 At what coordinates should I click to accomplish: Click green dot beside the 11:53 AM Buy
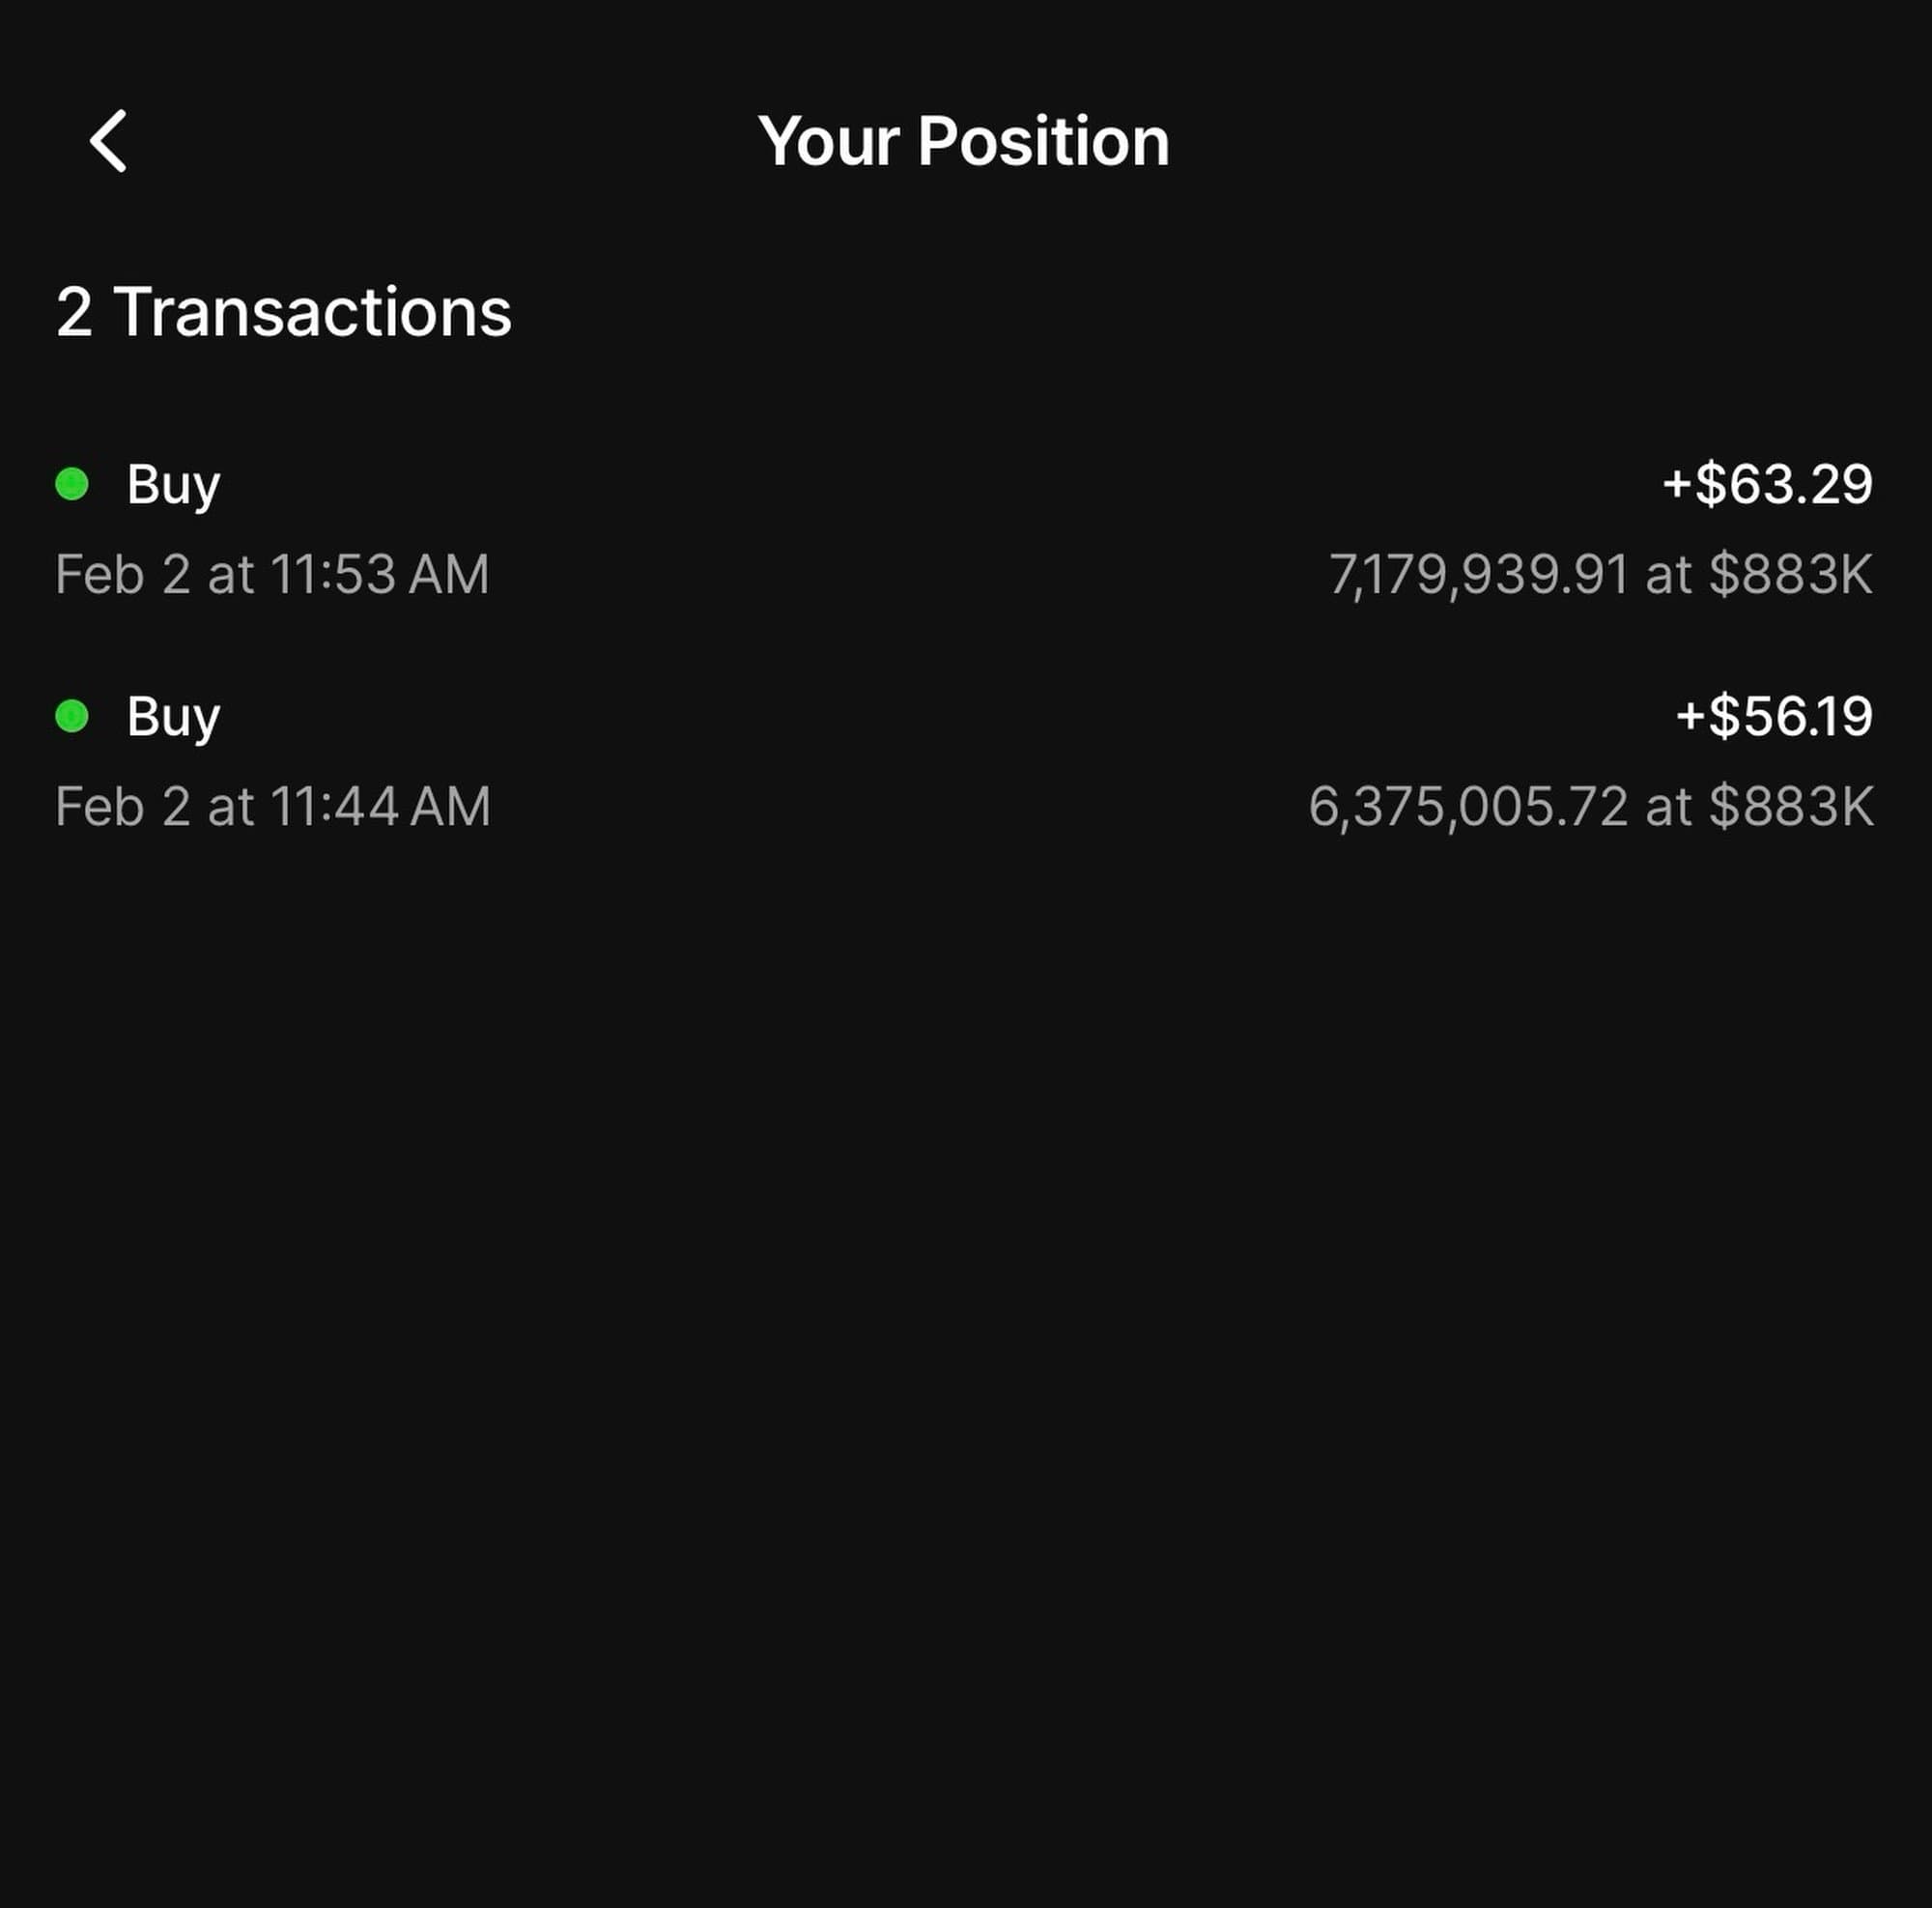point(72,484)
